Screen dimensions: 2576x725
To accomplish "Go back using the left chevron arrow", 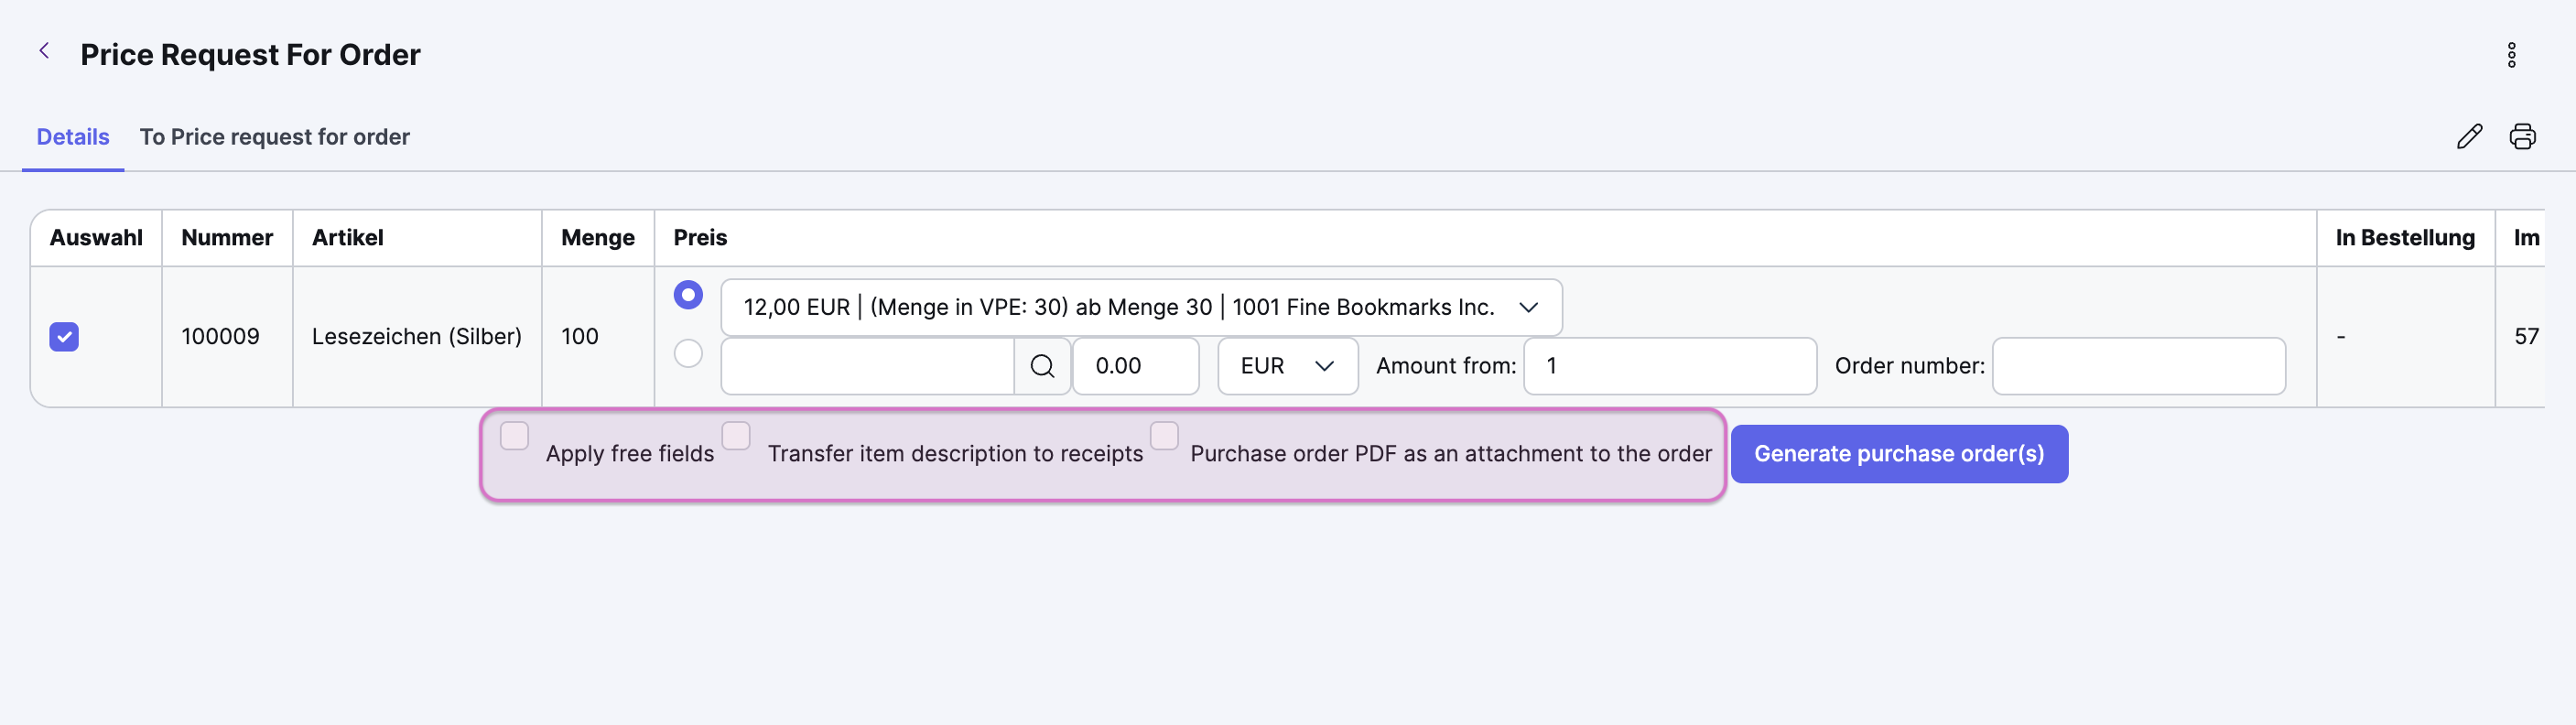I will [44, 51].
